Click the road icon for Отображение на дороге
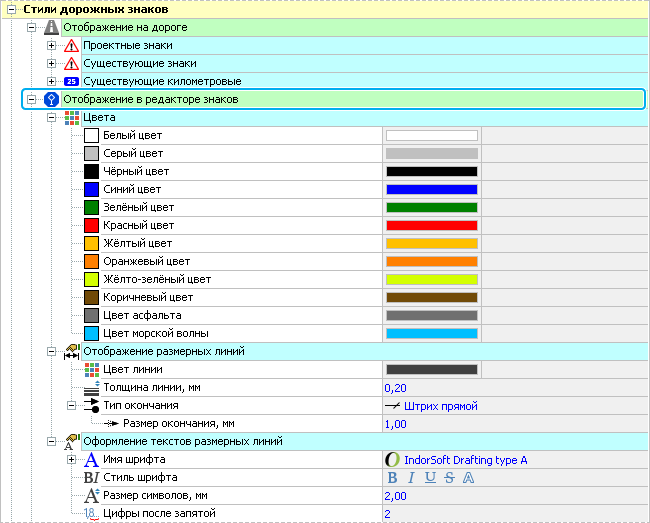This screenshot has width=650, height=523. coord(51,27)
